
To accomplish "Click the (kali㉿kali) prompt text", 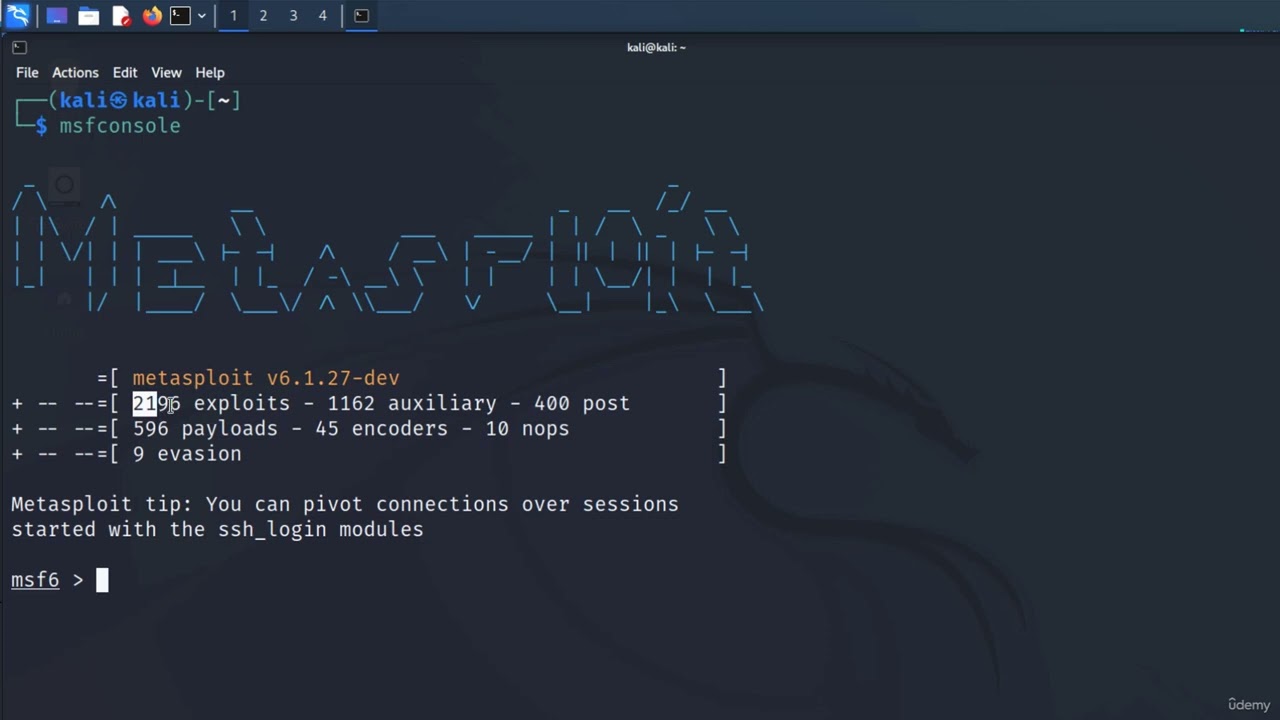I will tap(120, 100).
